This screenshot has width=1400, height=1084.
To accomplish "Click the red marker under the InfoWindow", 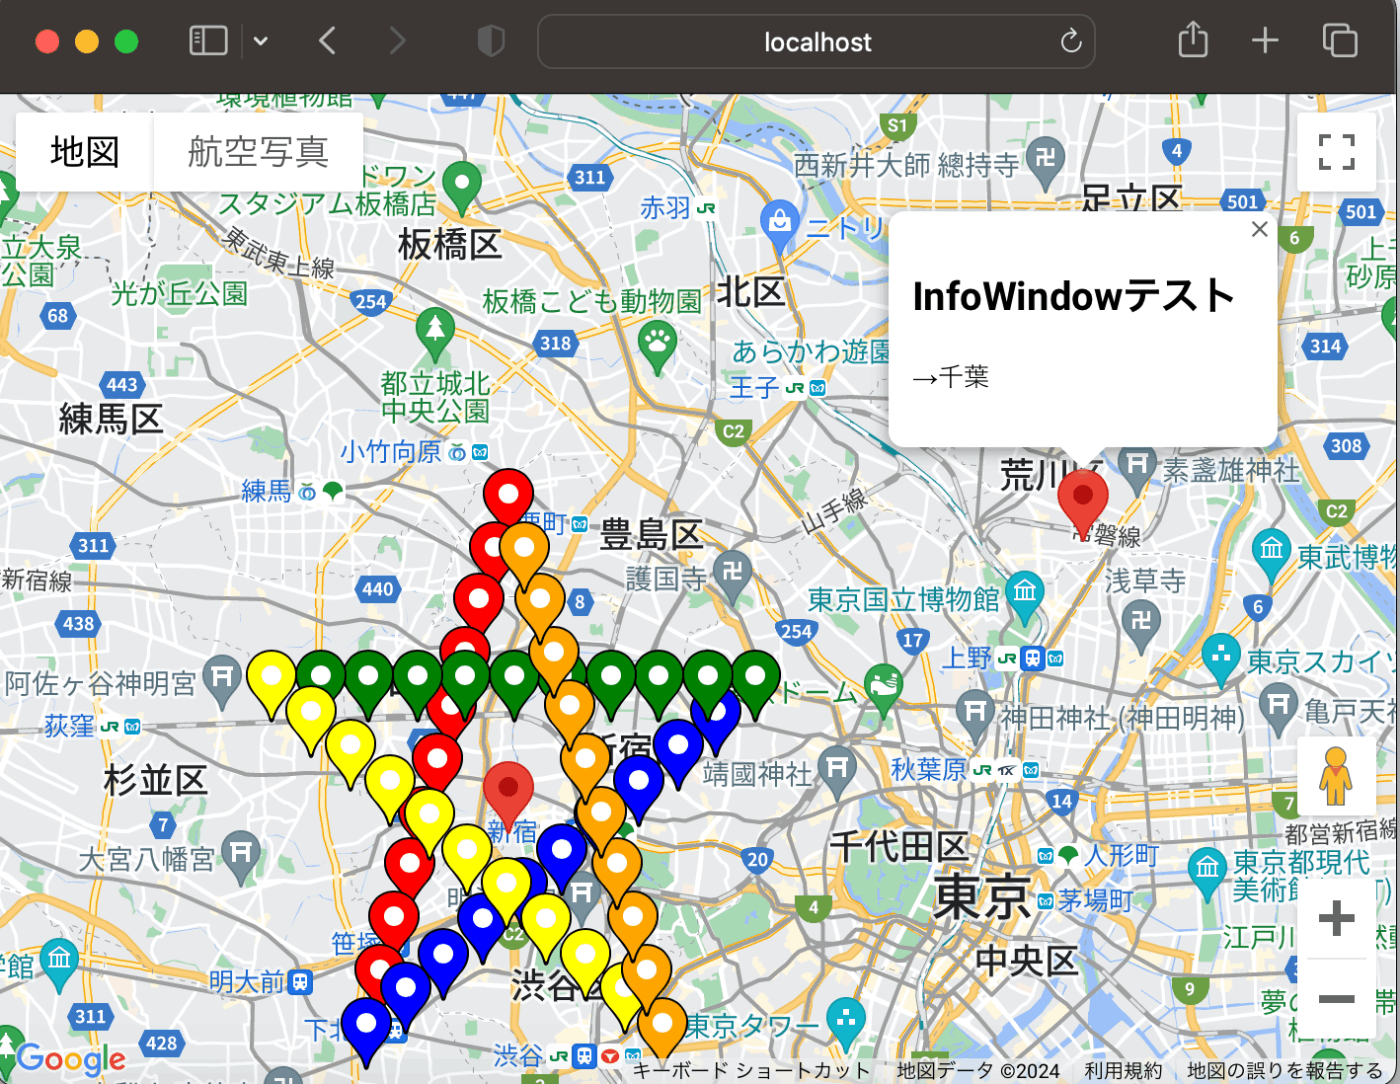I will (1083, 495).
